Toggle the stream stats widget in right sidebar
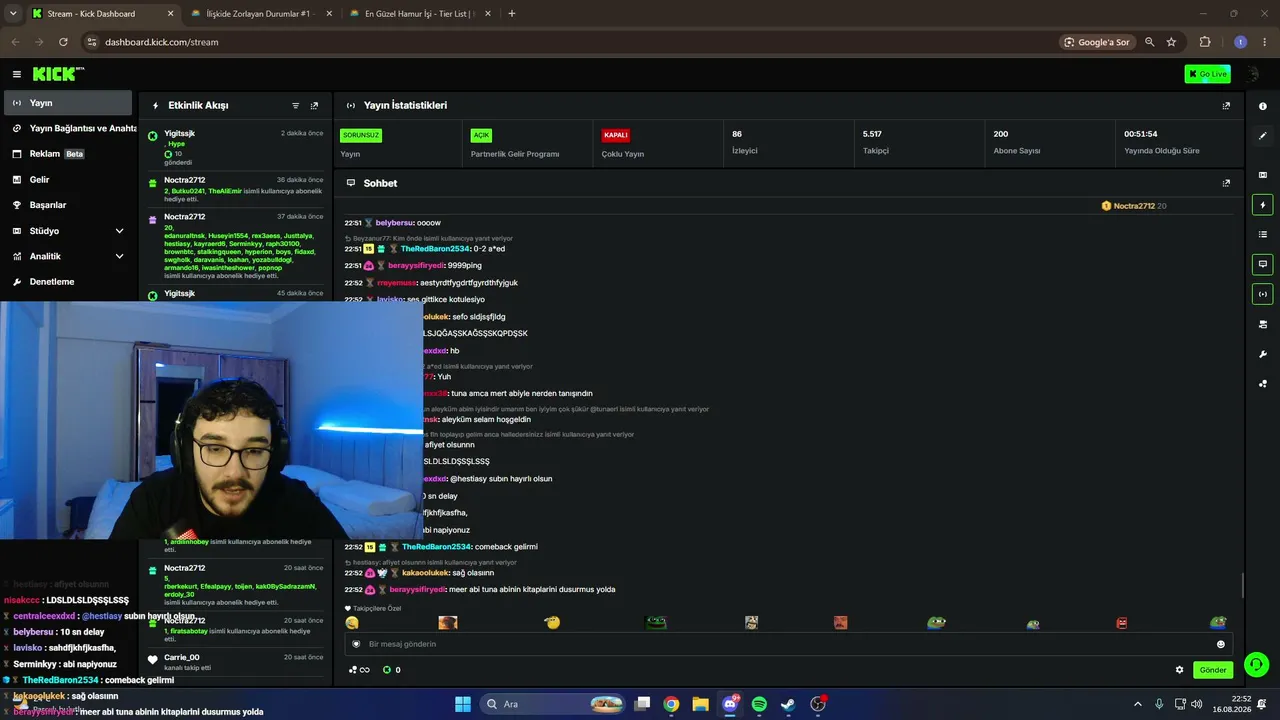1280x720 pixels. pyautogui.click(x=1262, y=294)
